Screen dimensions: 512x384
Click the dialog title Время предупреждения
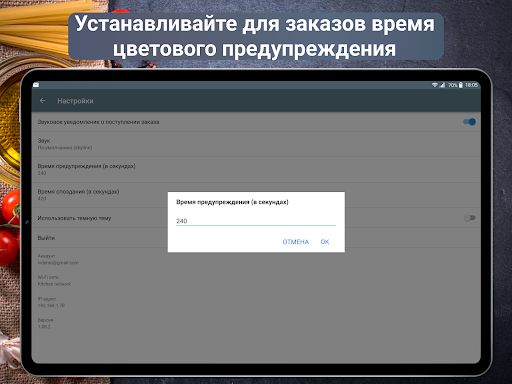(232, 202)
